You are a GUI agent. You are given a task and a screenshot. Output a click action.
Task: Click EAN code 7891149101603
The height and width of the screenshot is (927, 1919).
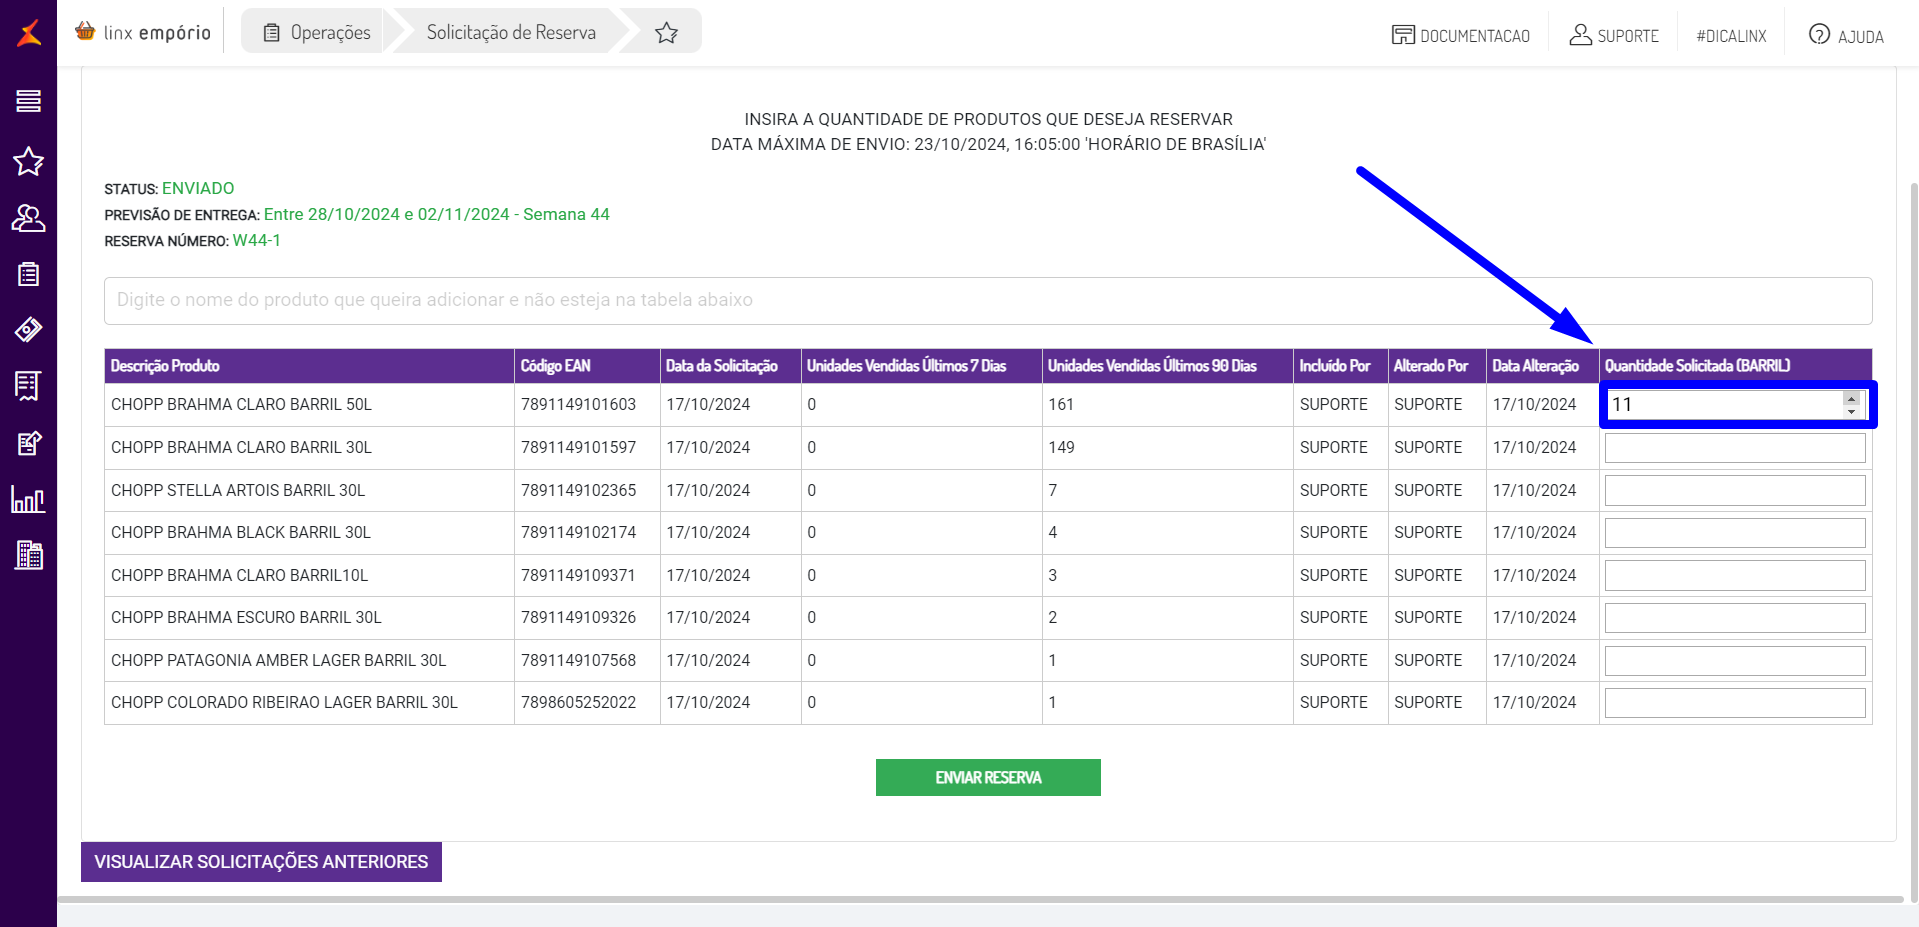[578, 405]
